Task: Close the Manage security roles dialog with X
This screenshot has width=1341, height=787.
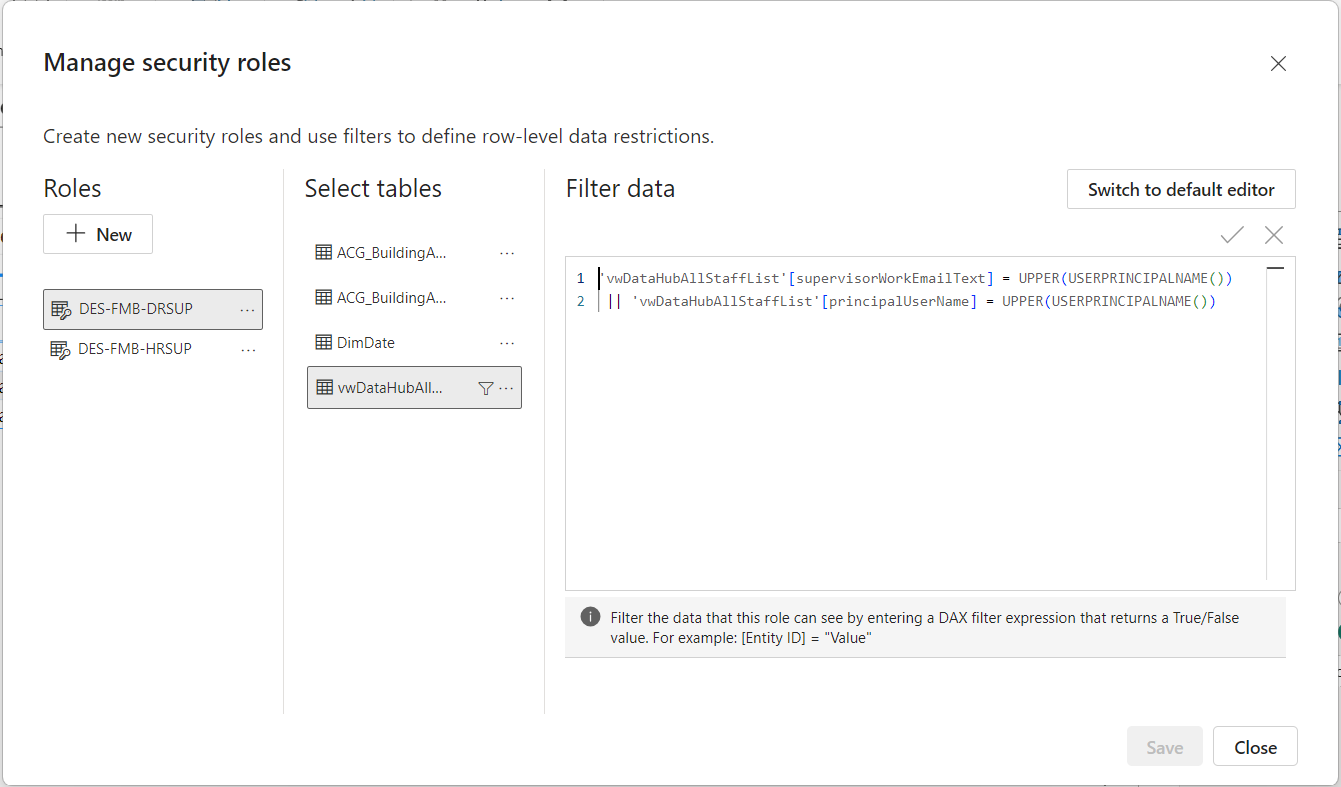Action: 1277,64
